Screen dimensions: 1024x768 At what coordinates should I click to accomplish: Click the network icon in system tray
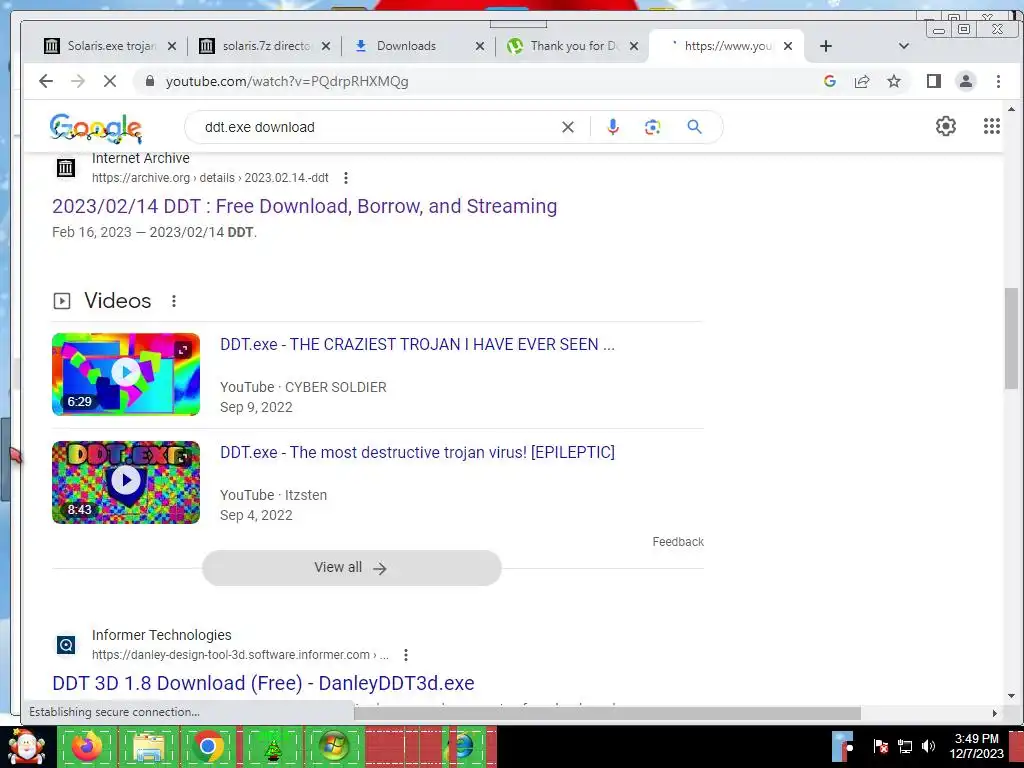coord(905,746)
